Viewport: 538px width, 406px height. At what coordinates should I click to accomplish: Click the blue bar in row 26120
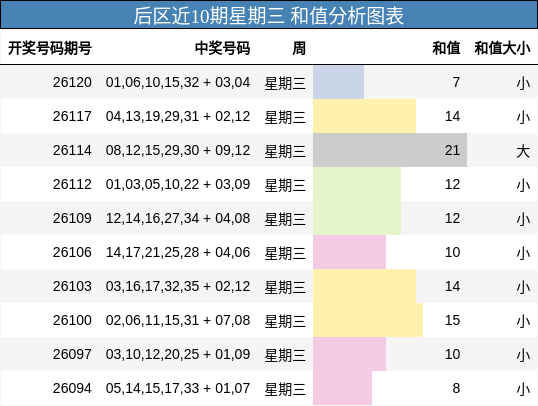pos(338,82)
